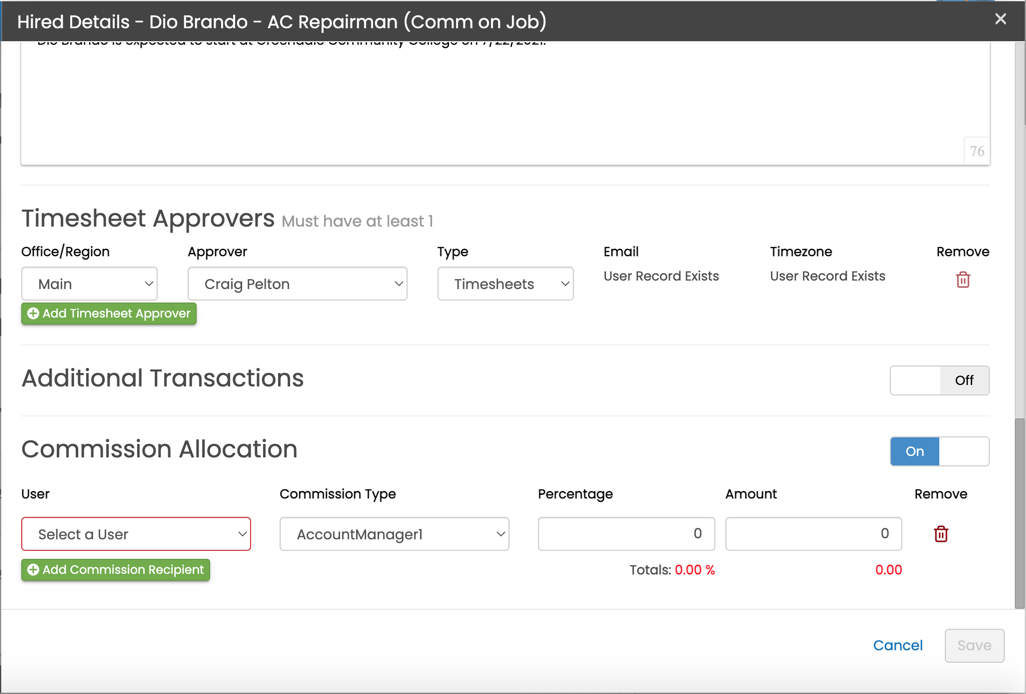1026x694 pixels.
Task: Open the Office/Region dropdown showing Main
Action: tap(90, 284)
